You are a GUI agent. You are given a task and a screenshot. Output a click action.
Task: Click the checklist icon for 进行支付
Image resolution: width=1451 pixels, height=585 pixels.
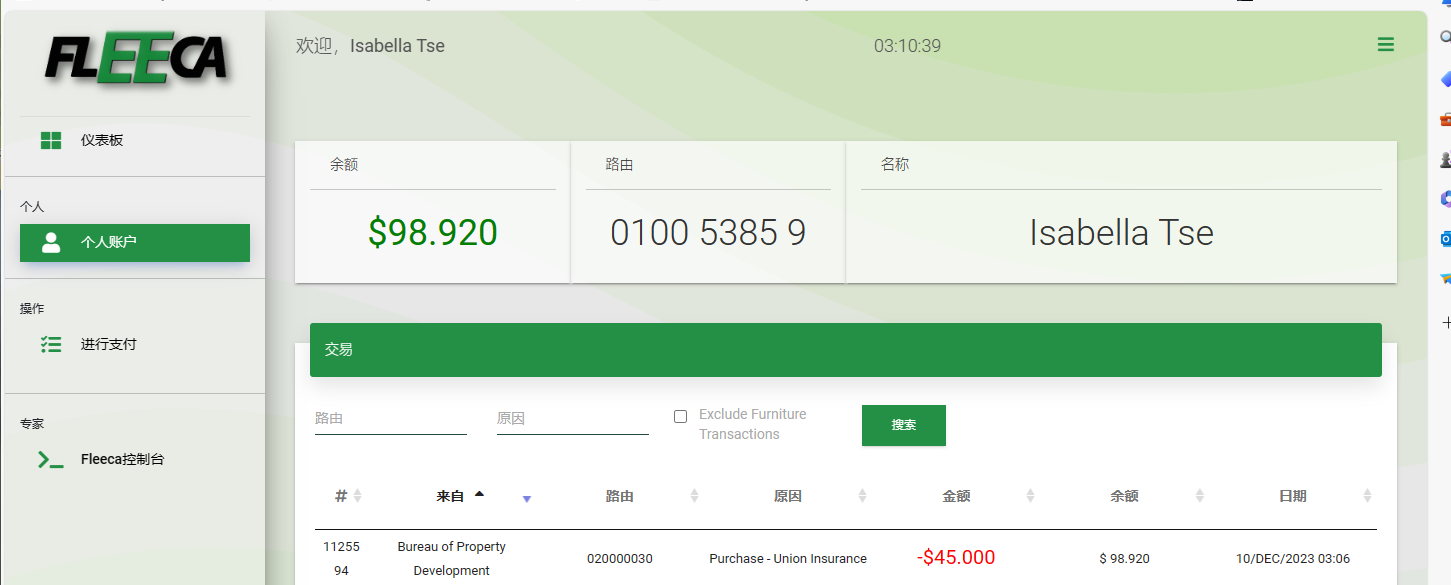click(51, 344)
